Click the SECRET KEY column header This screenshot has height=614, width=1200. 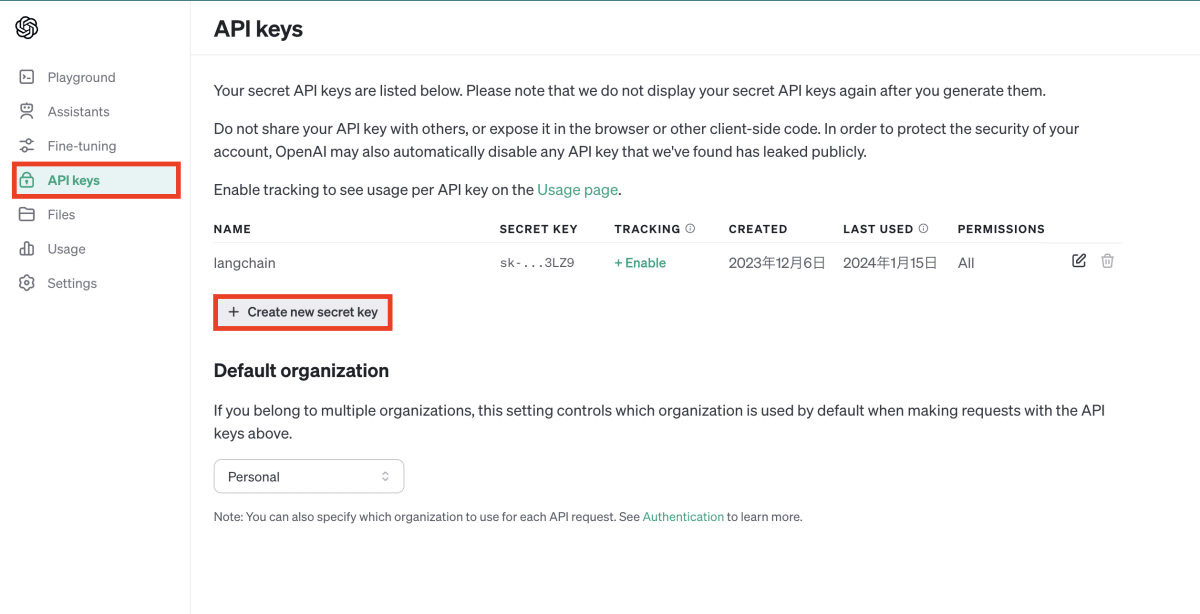(539, 229)
